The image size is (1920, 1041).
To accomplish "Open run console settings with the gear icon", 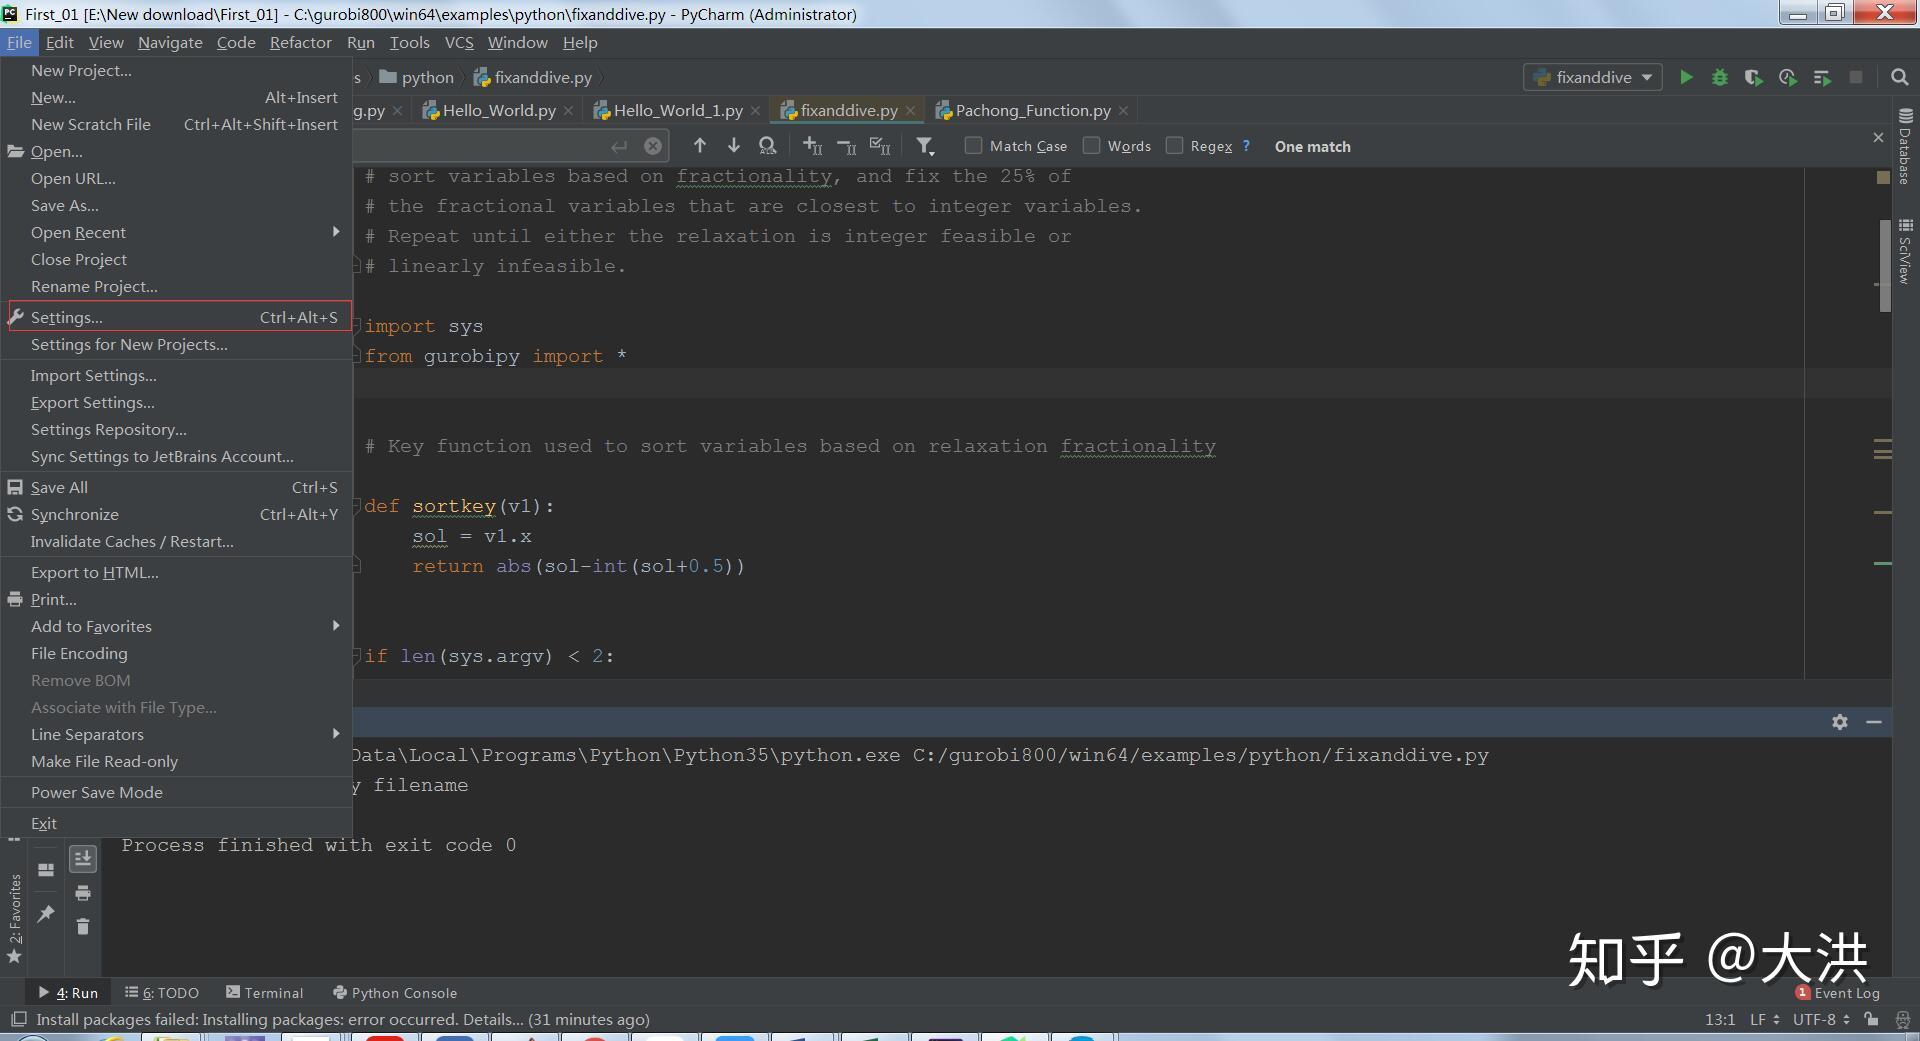I will 1841,722.
